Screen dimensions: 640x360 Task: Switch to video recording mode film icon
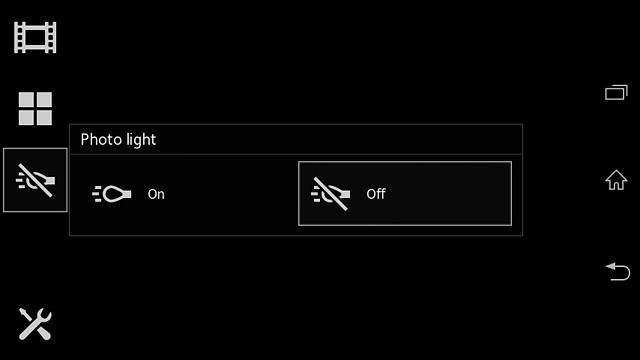pyautogui.click(x=35, y=38)
